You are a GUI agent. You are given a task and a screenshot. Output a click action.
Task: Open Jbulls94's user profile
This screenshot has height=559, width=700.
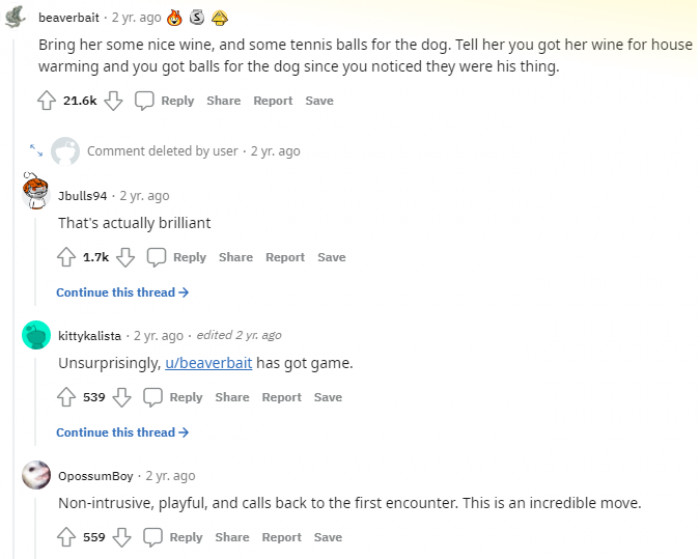pos(82,196)
